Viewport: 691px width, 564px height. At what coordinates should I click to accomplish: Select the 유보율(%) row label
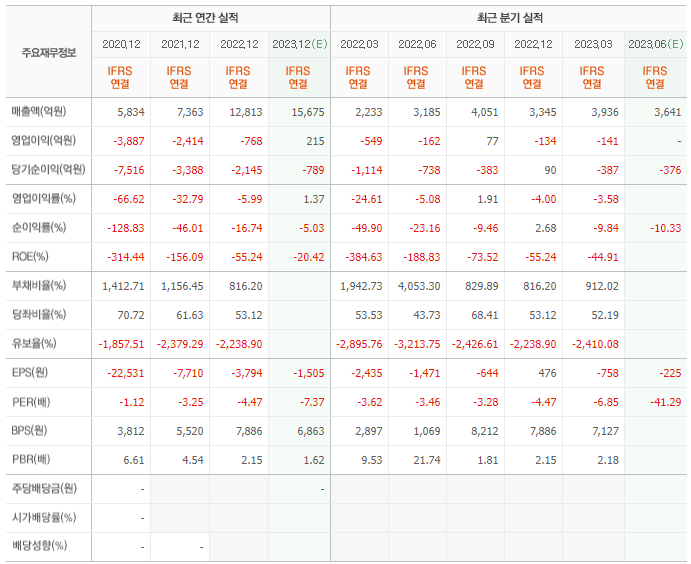click(34, 343)
